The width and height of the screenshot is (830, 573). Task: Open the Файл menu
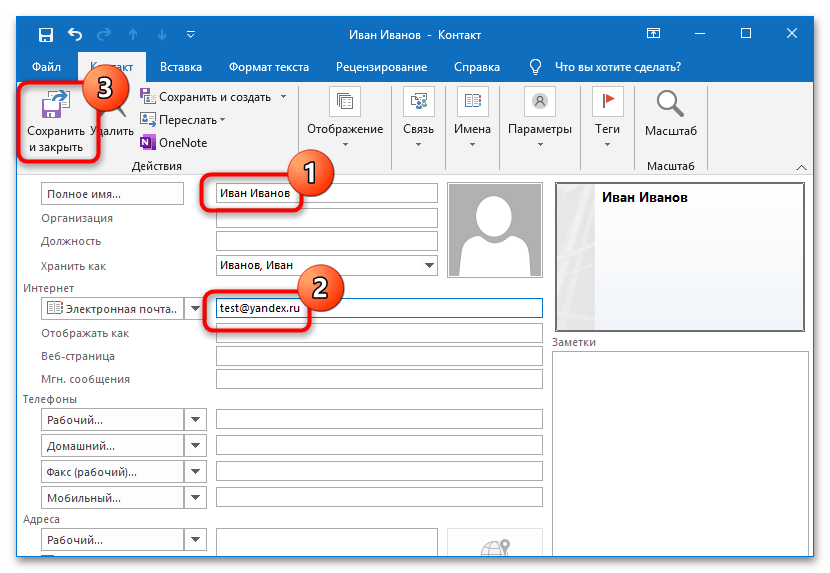pos(46,67)
